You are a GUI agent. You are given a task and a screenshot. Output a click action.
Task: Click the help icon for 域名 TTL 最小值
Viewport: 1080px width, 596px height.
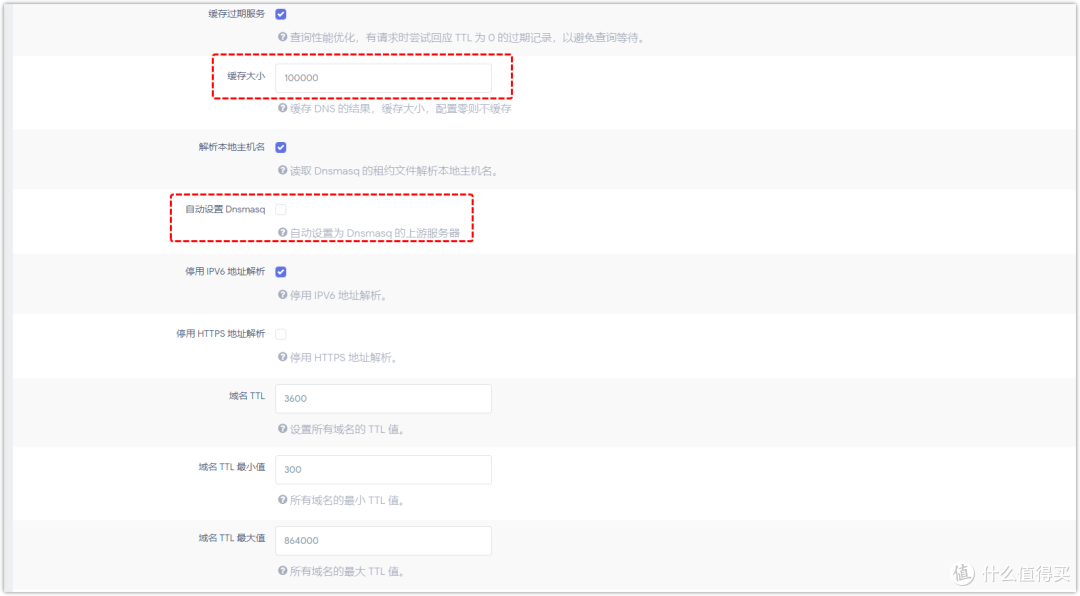(281, 500)
